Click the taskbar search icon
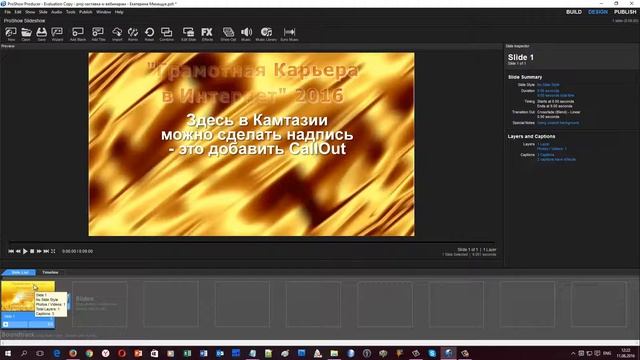Screen dimensions: 640x360 (x=24, y=353)
